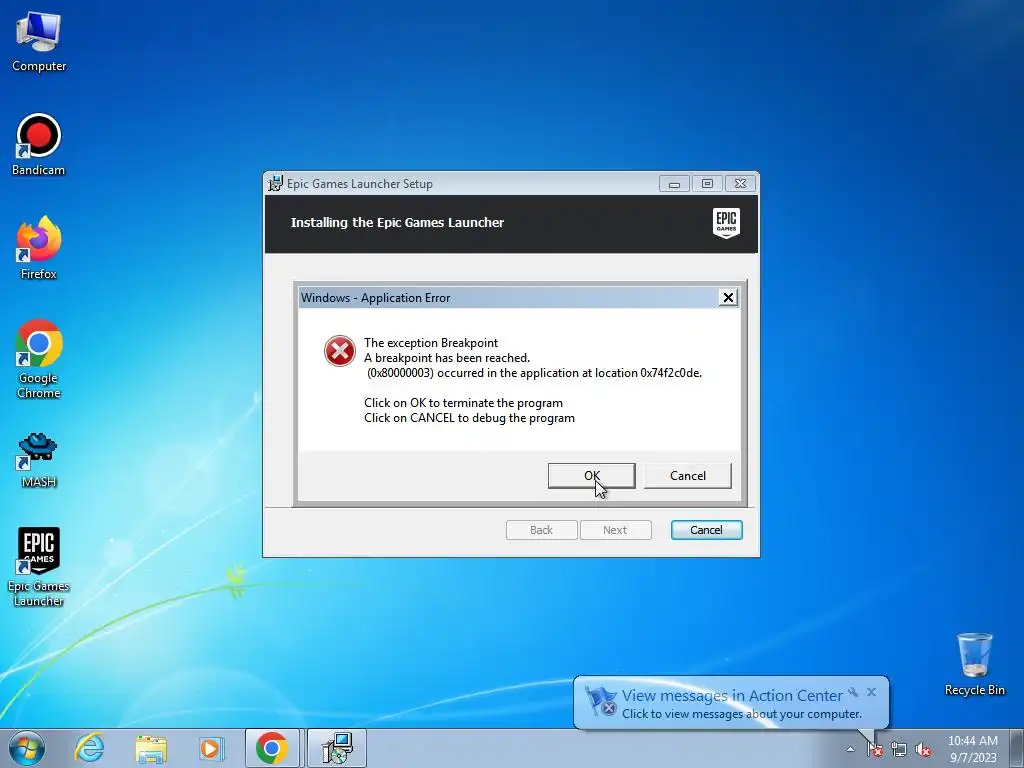1024x768 pixels.
Task: Click Cancel in the Application Error dialog
Action: [688, 475]
